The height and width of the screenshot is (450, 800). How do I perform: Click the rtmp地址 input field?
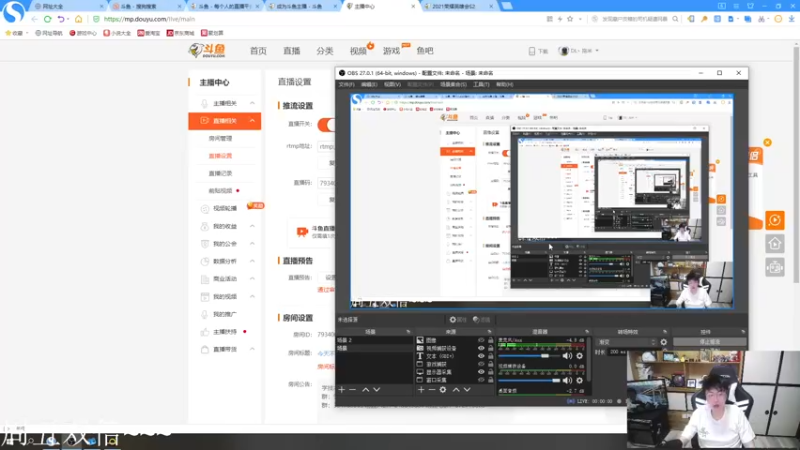click(x=326, y=146)
